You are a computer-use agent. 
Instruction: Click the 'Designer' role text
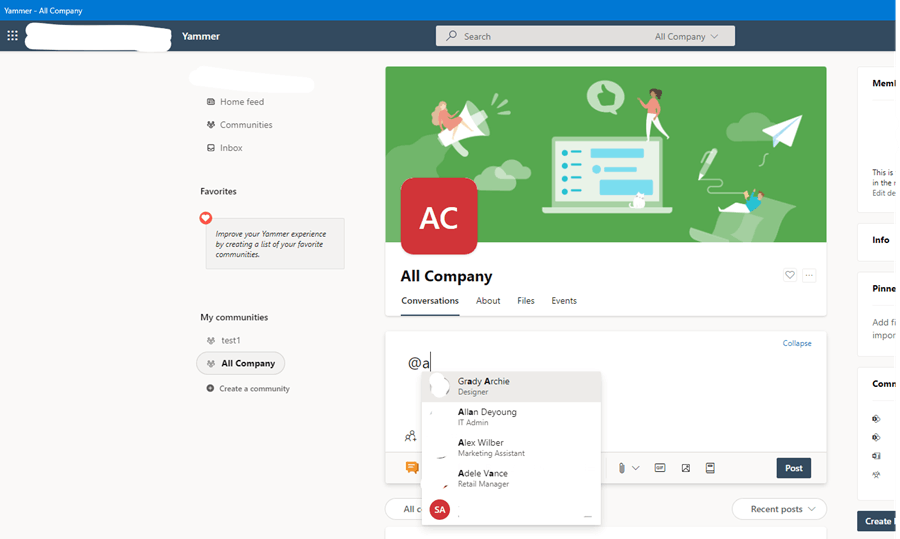click(x=473, y=392)
